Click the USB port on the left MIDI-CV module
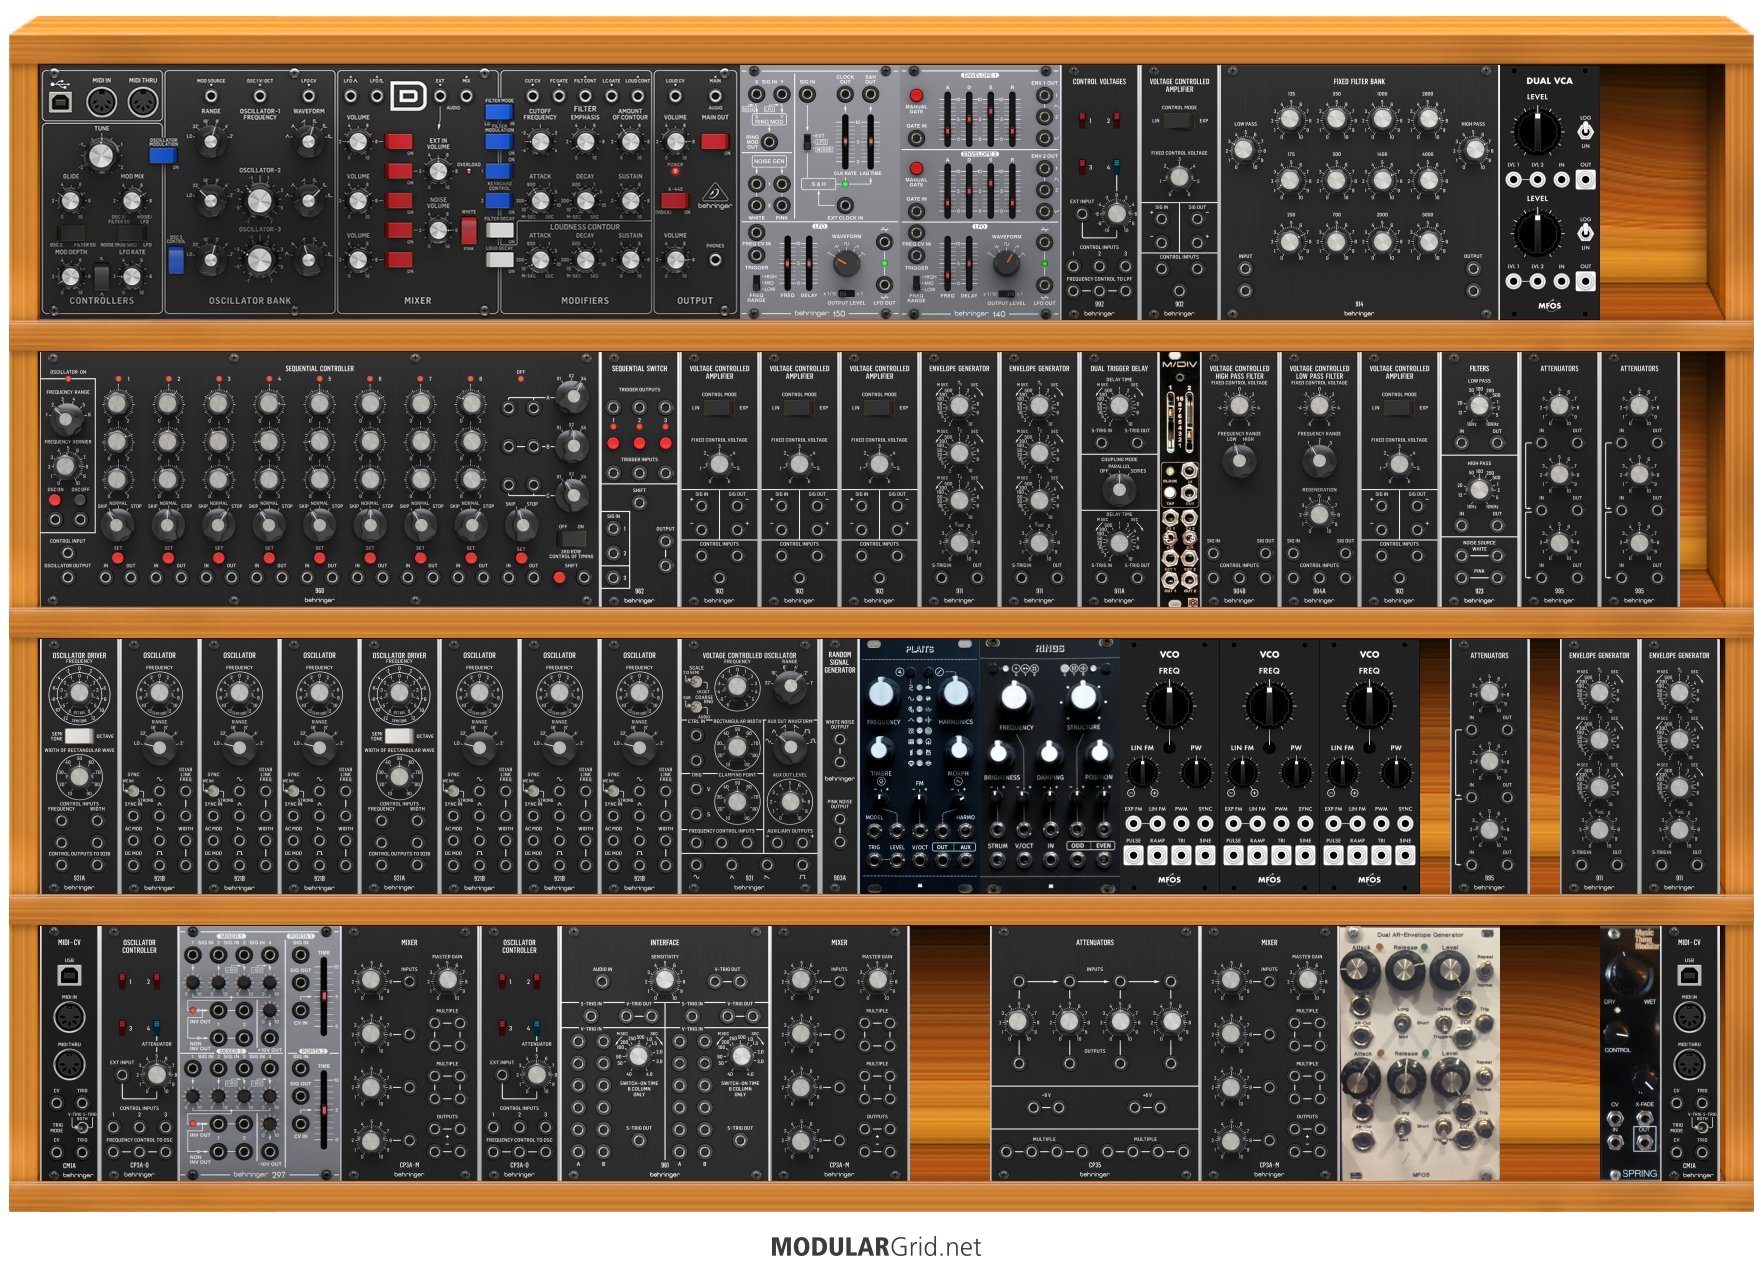 (69, 975)
